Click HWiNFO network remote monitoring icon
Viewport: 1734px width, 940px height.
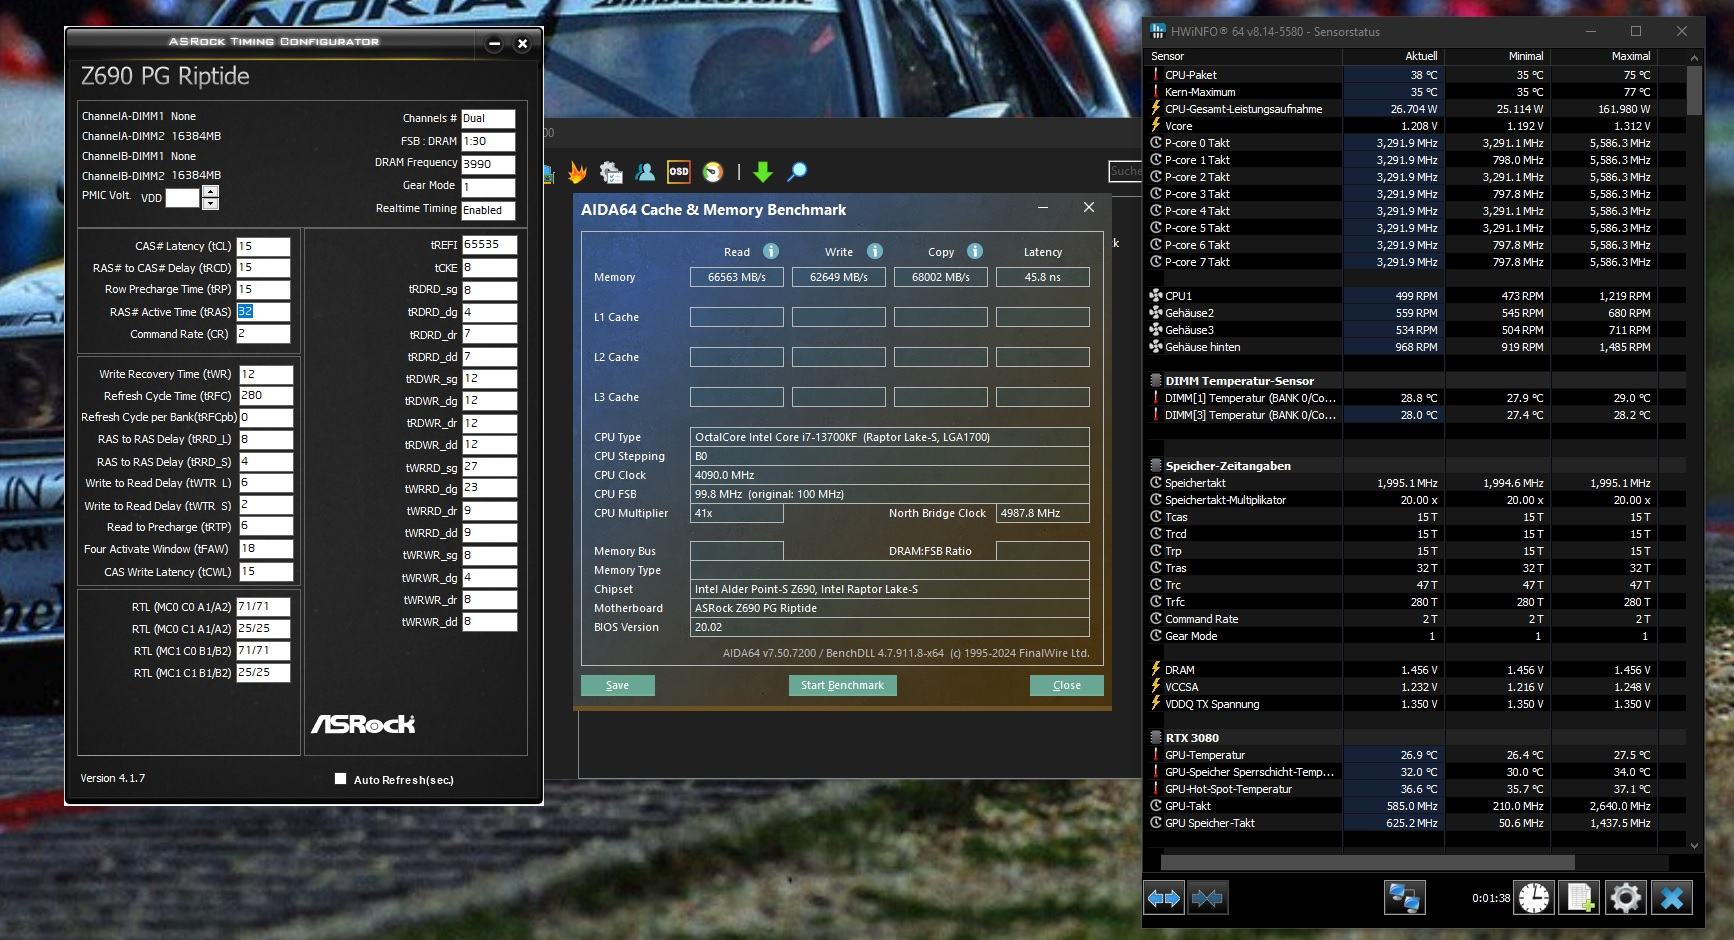1404,898
